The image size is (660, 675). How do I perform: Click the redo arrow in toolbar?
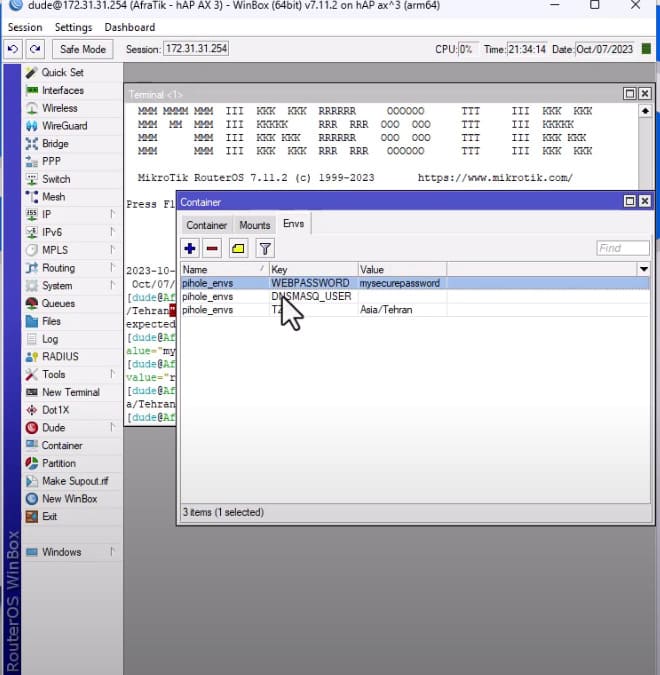(35, 49)
